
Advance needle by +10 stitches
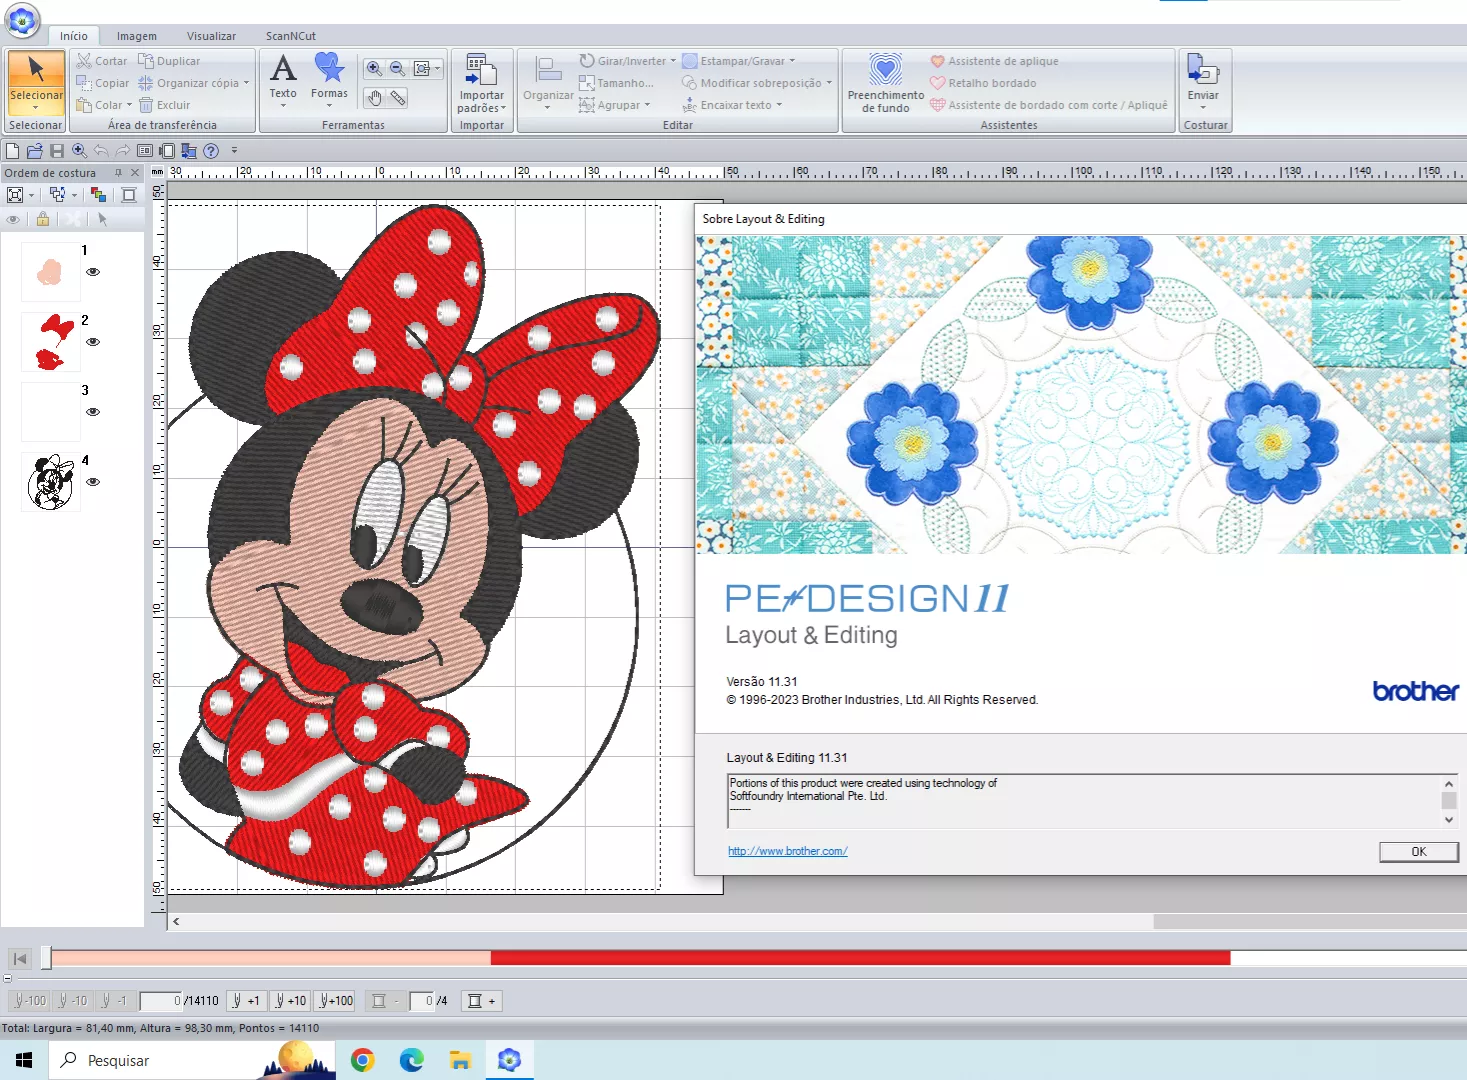click(290, 1000)
